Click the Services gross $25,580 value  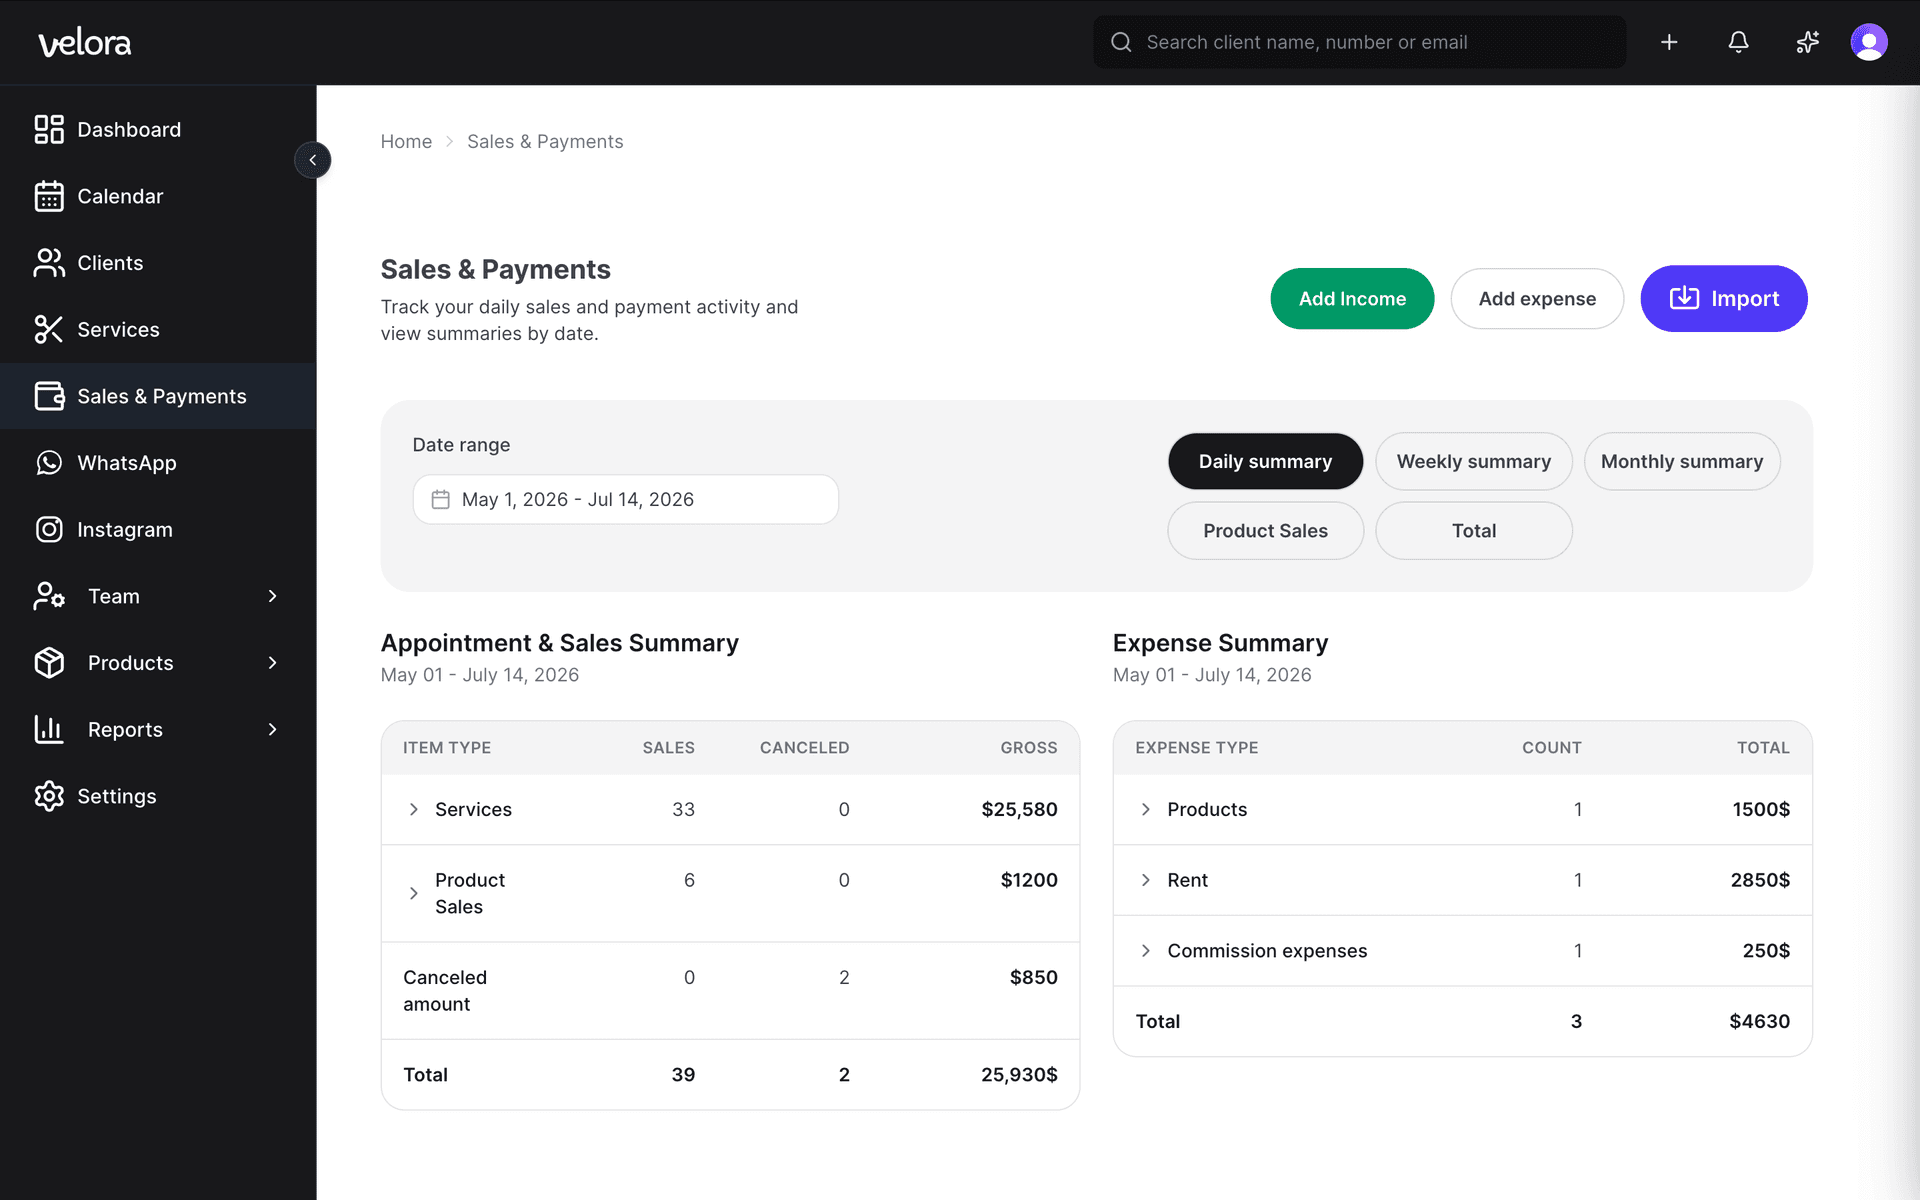(x=1019, y=809)
